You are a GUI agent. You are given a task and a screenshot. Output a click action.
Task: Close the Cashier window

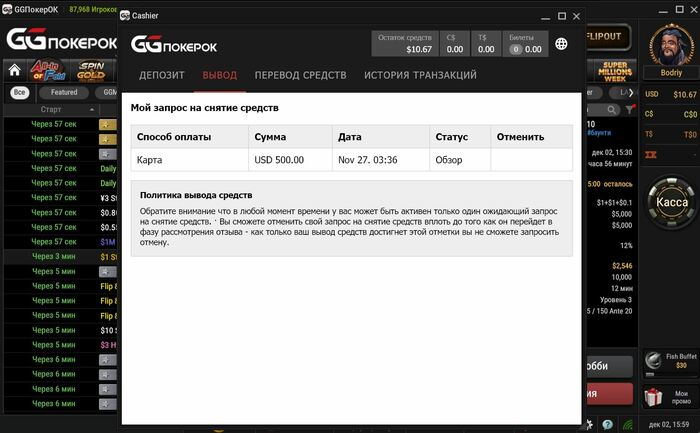(576, 16)
